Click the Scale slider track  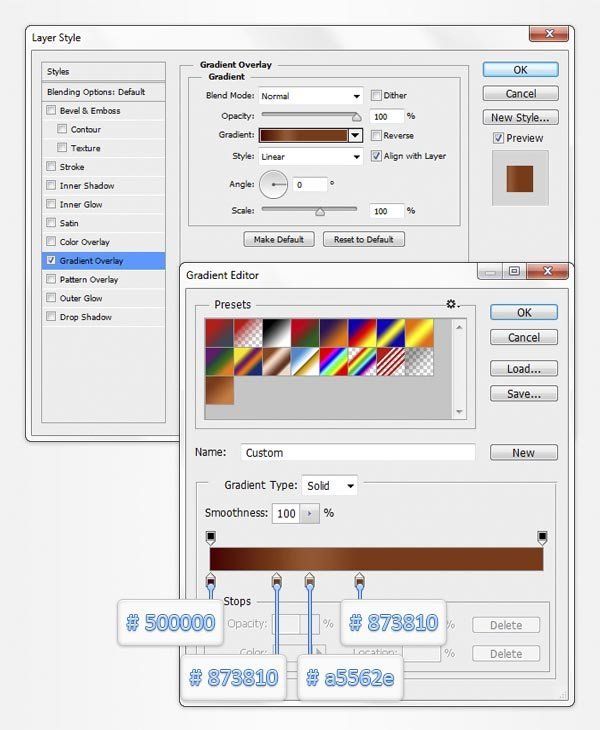point(310,210)
